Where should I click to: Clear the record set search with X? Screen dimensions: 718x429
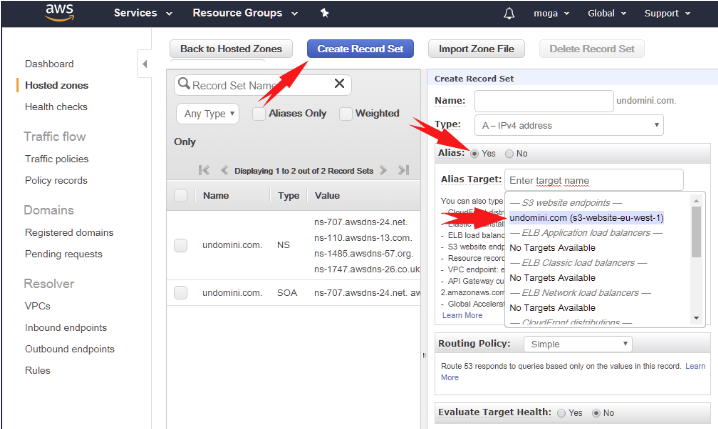pos(339,83)
